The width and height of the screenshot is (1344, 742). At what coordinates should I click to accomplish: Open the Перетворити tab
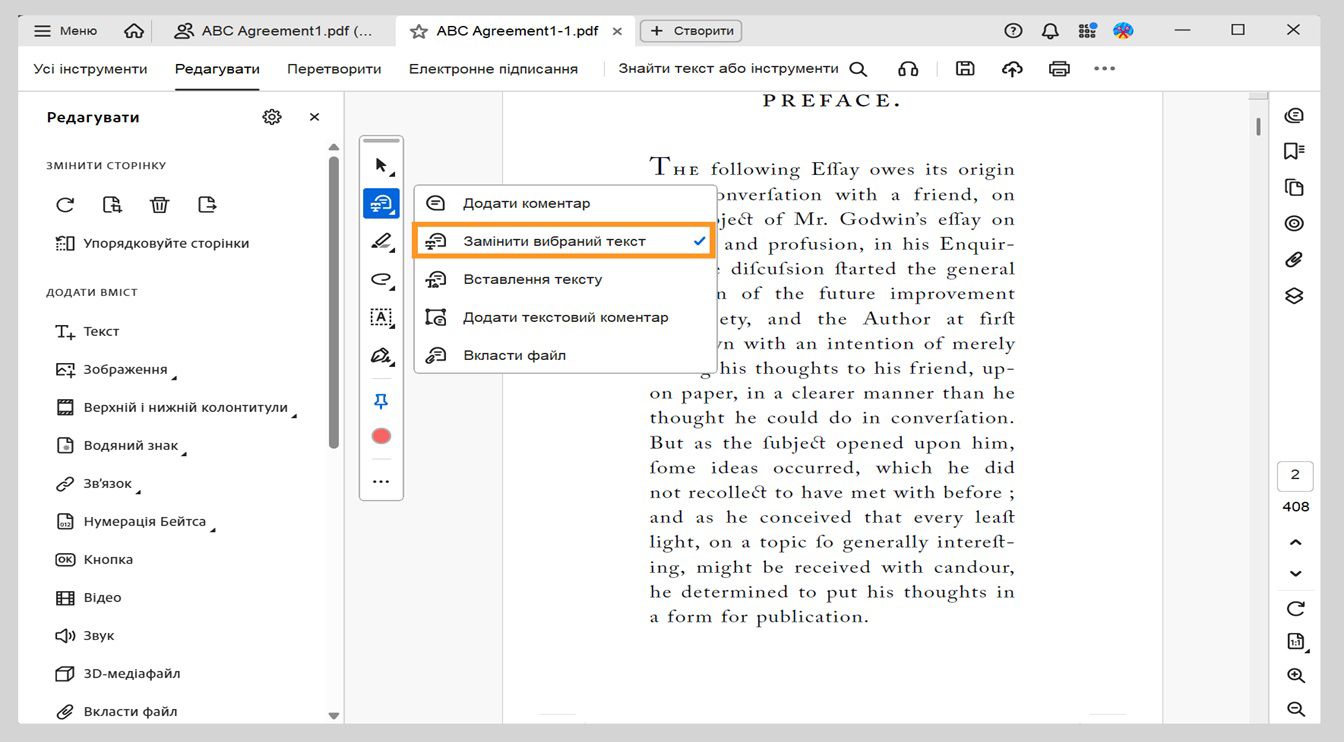tap(334, 69)
